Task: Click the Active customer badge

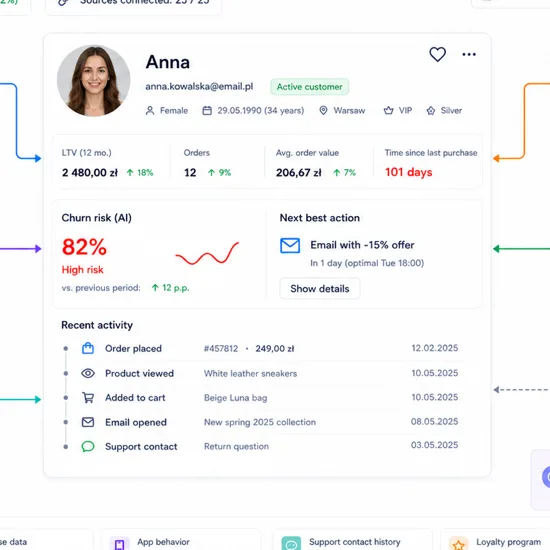Action: pyautogui.click(x=309, y=87)
